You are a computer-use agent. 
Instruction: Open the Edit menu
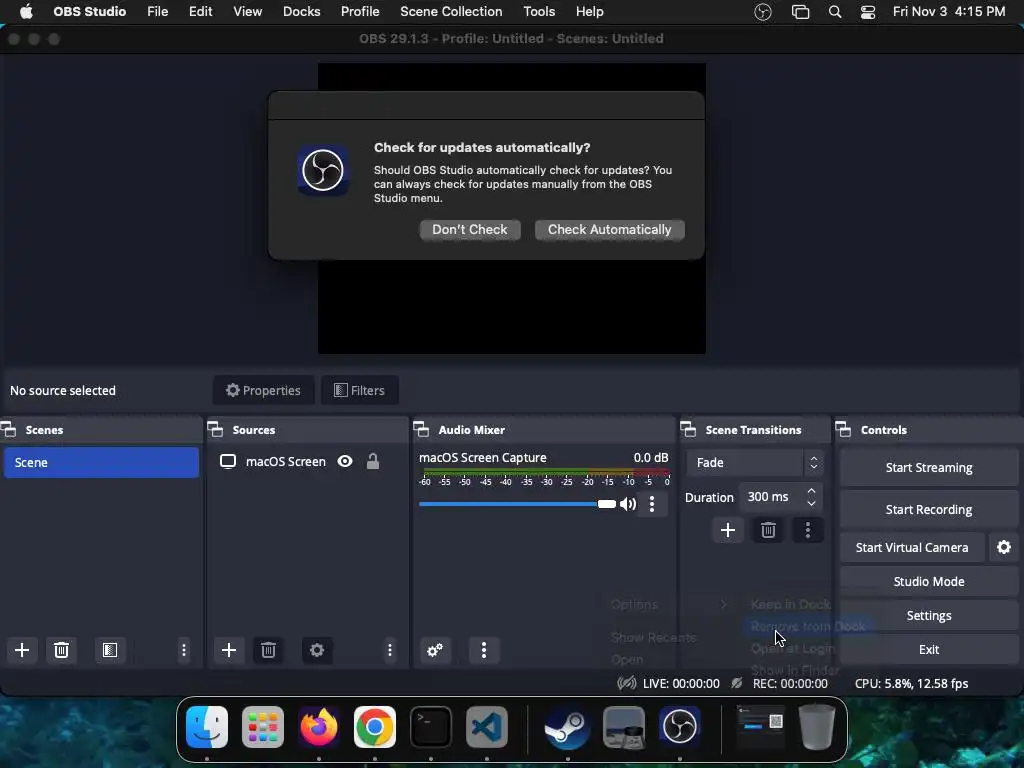pyautogui.click(x=200, y=12)
